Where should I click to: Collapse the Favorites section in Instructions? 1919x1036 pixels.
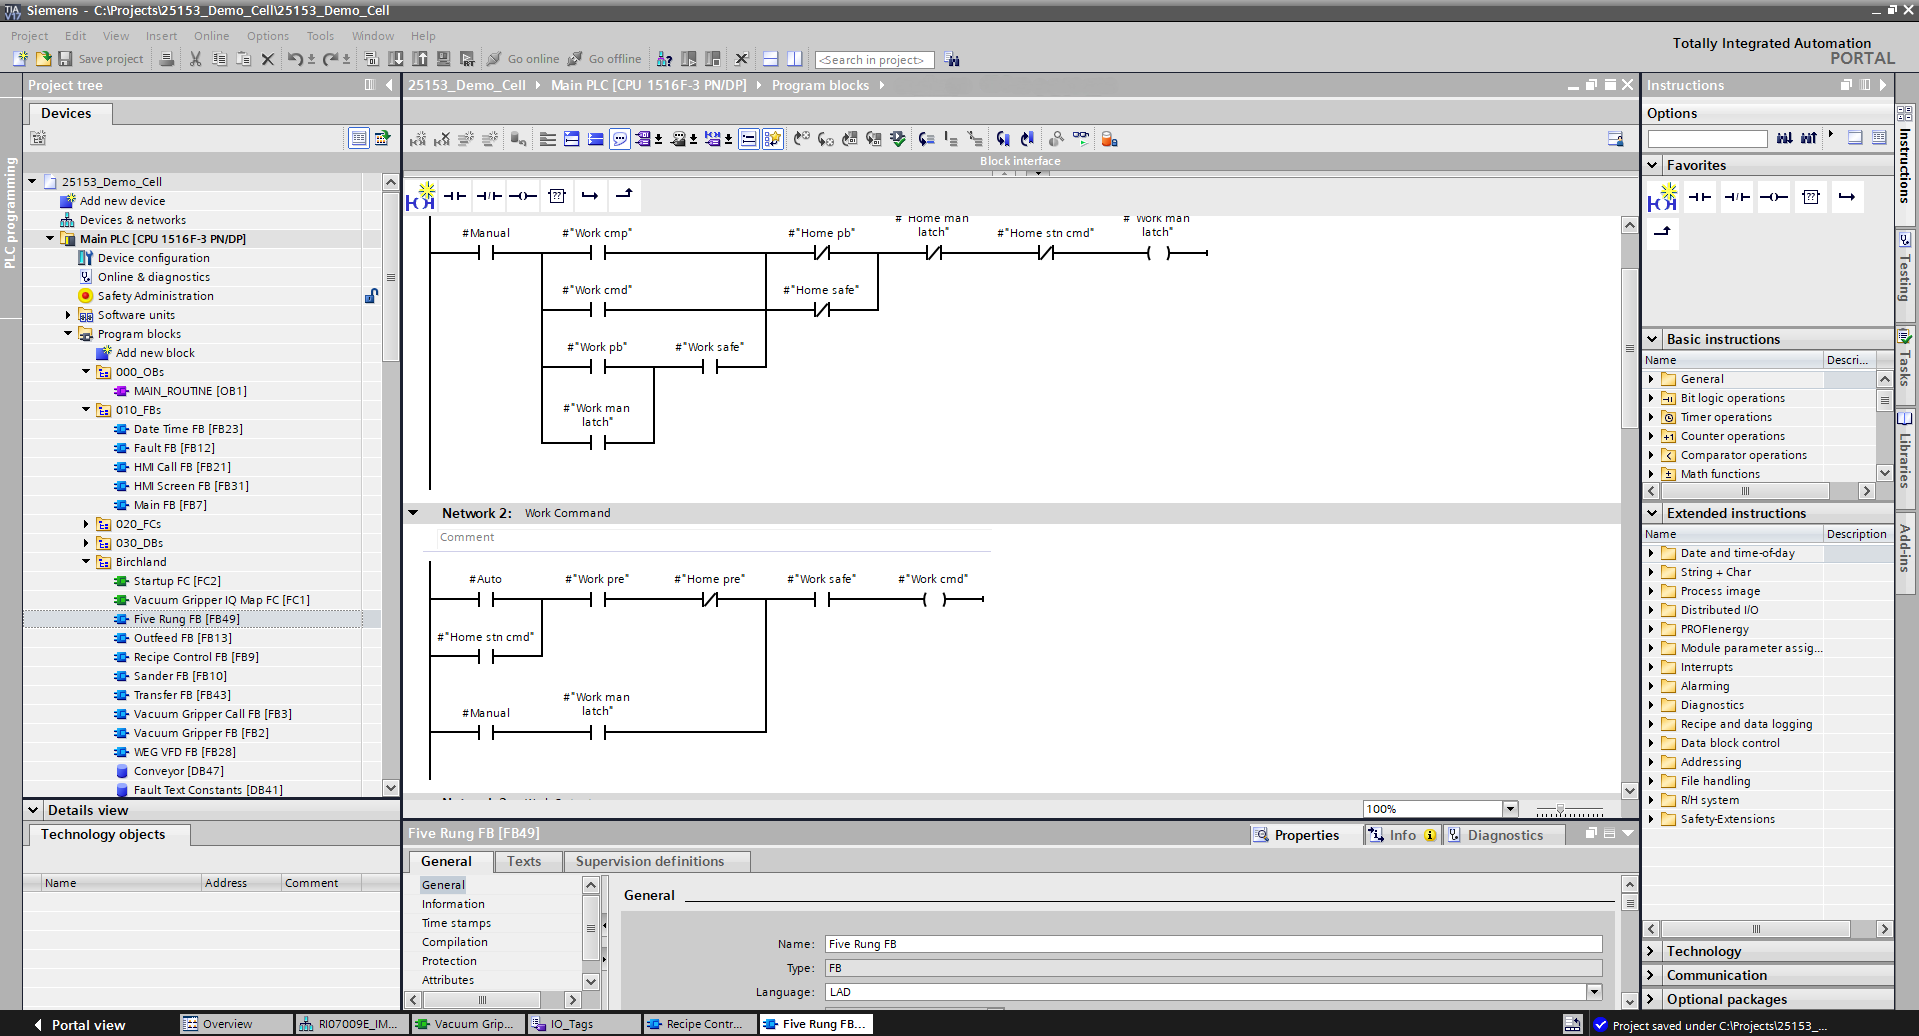pos(1653,165)
